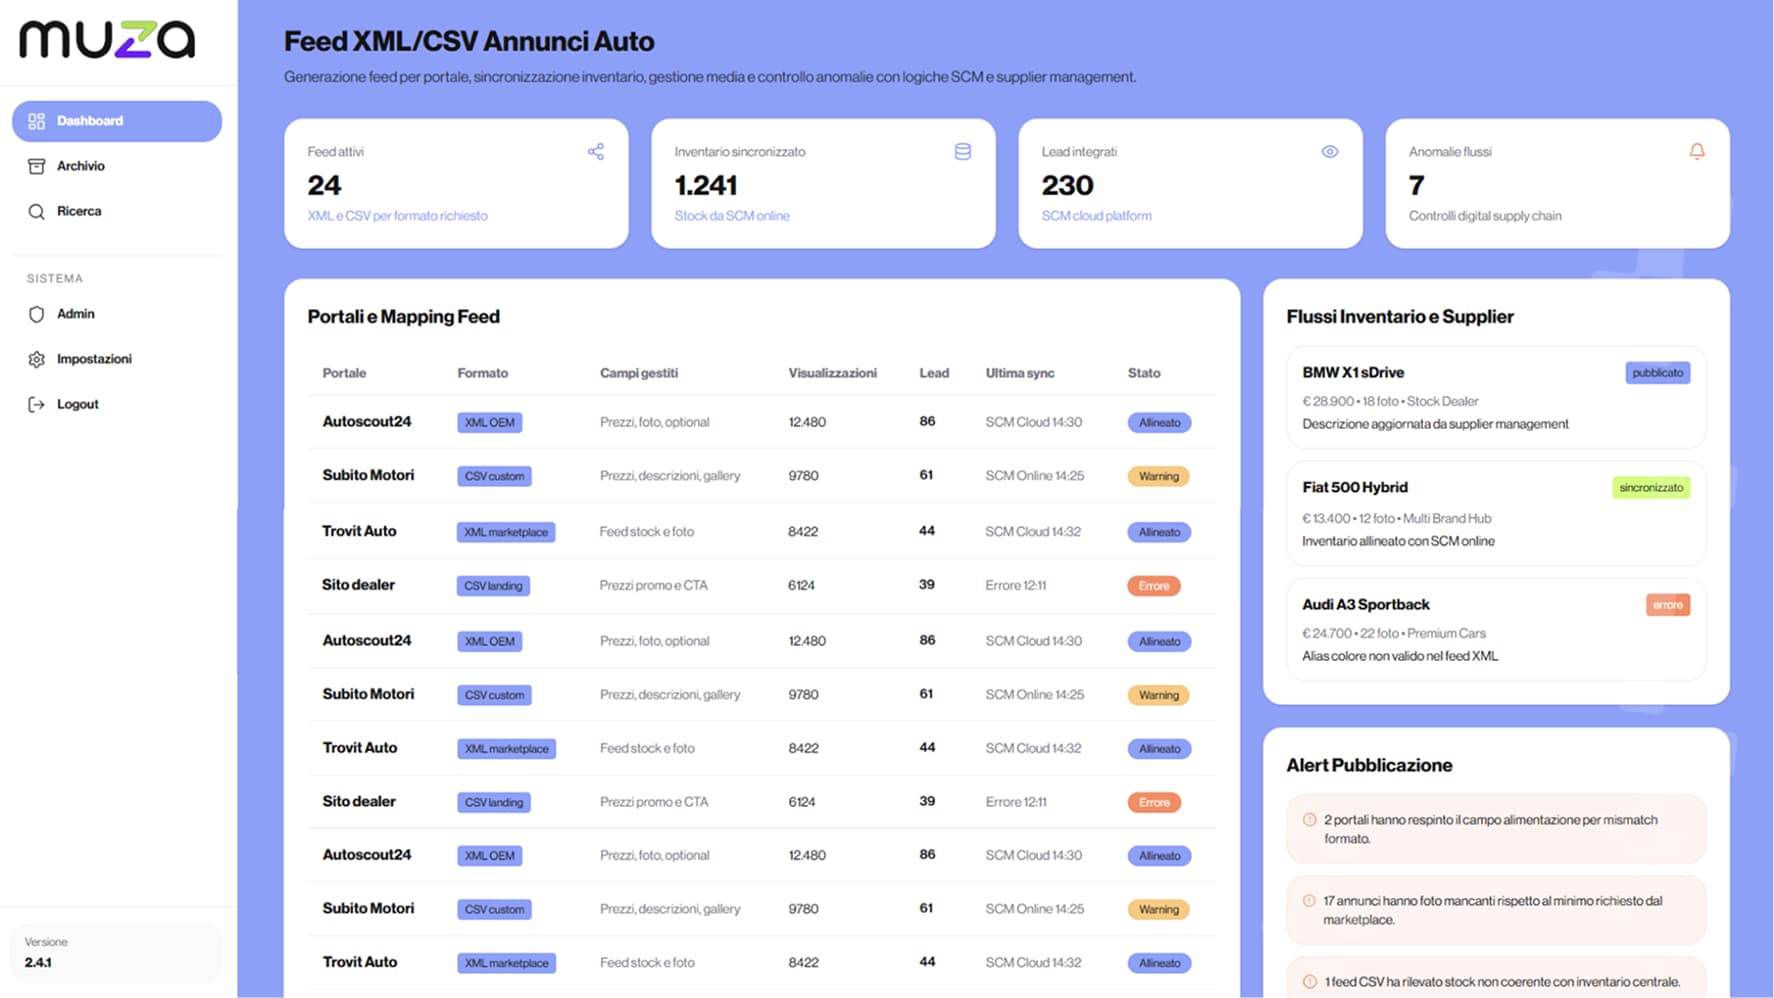Viewport: 1774px width, 998px height.
Task: Open the Dashboard menu item
Action: pyautogui.click(x=117, y=121)
